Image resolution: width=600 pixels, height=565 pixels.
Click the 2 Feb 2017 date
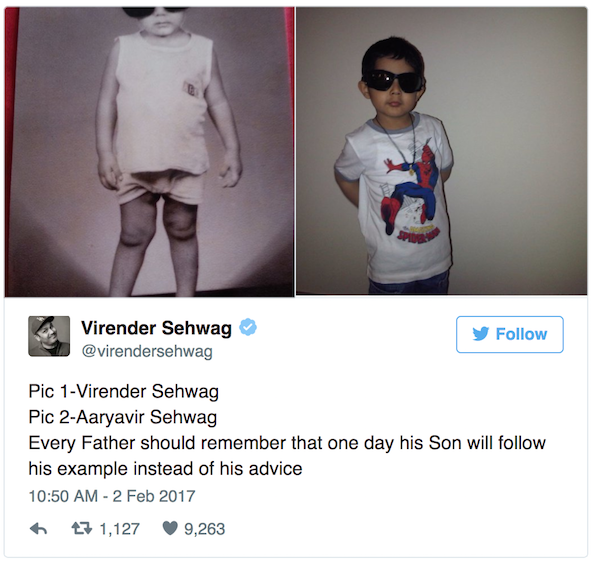[154, 497]
